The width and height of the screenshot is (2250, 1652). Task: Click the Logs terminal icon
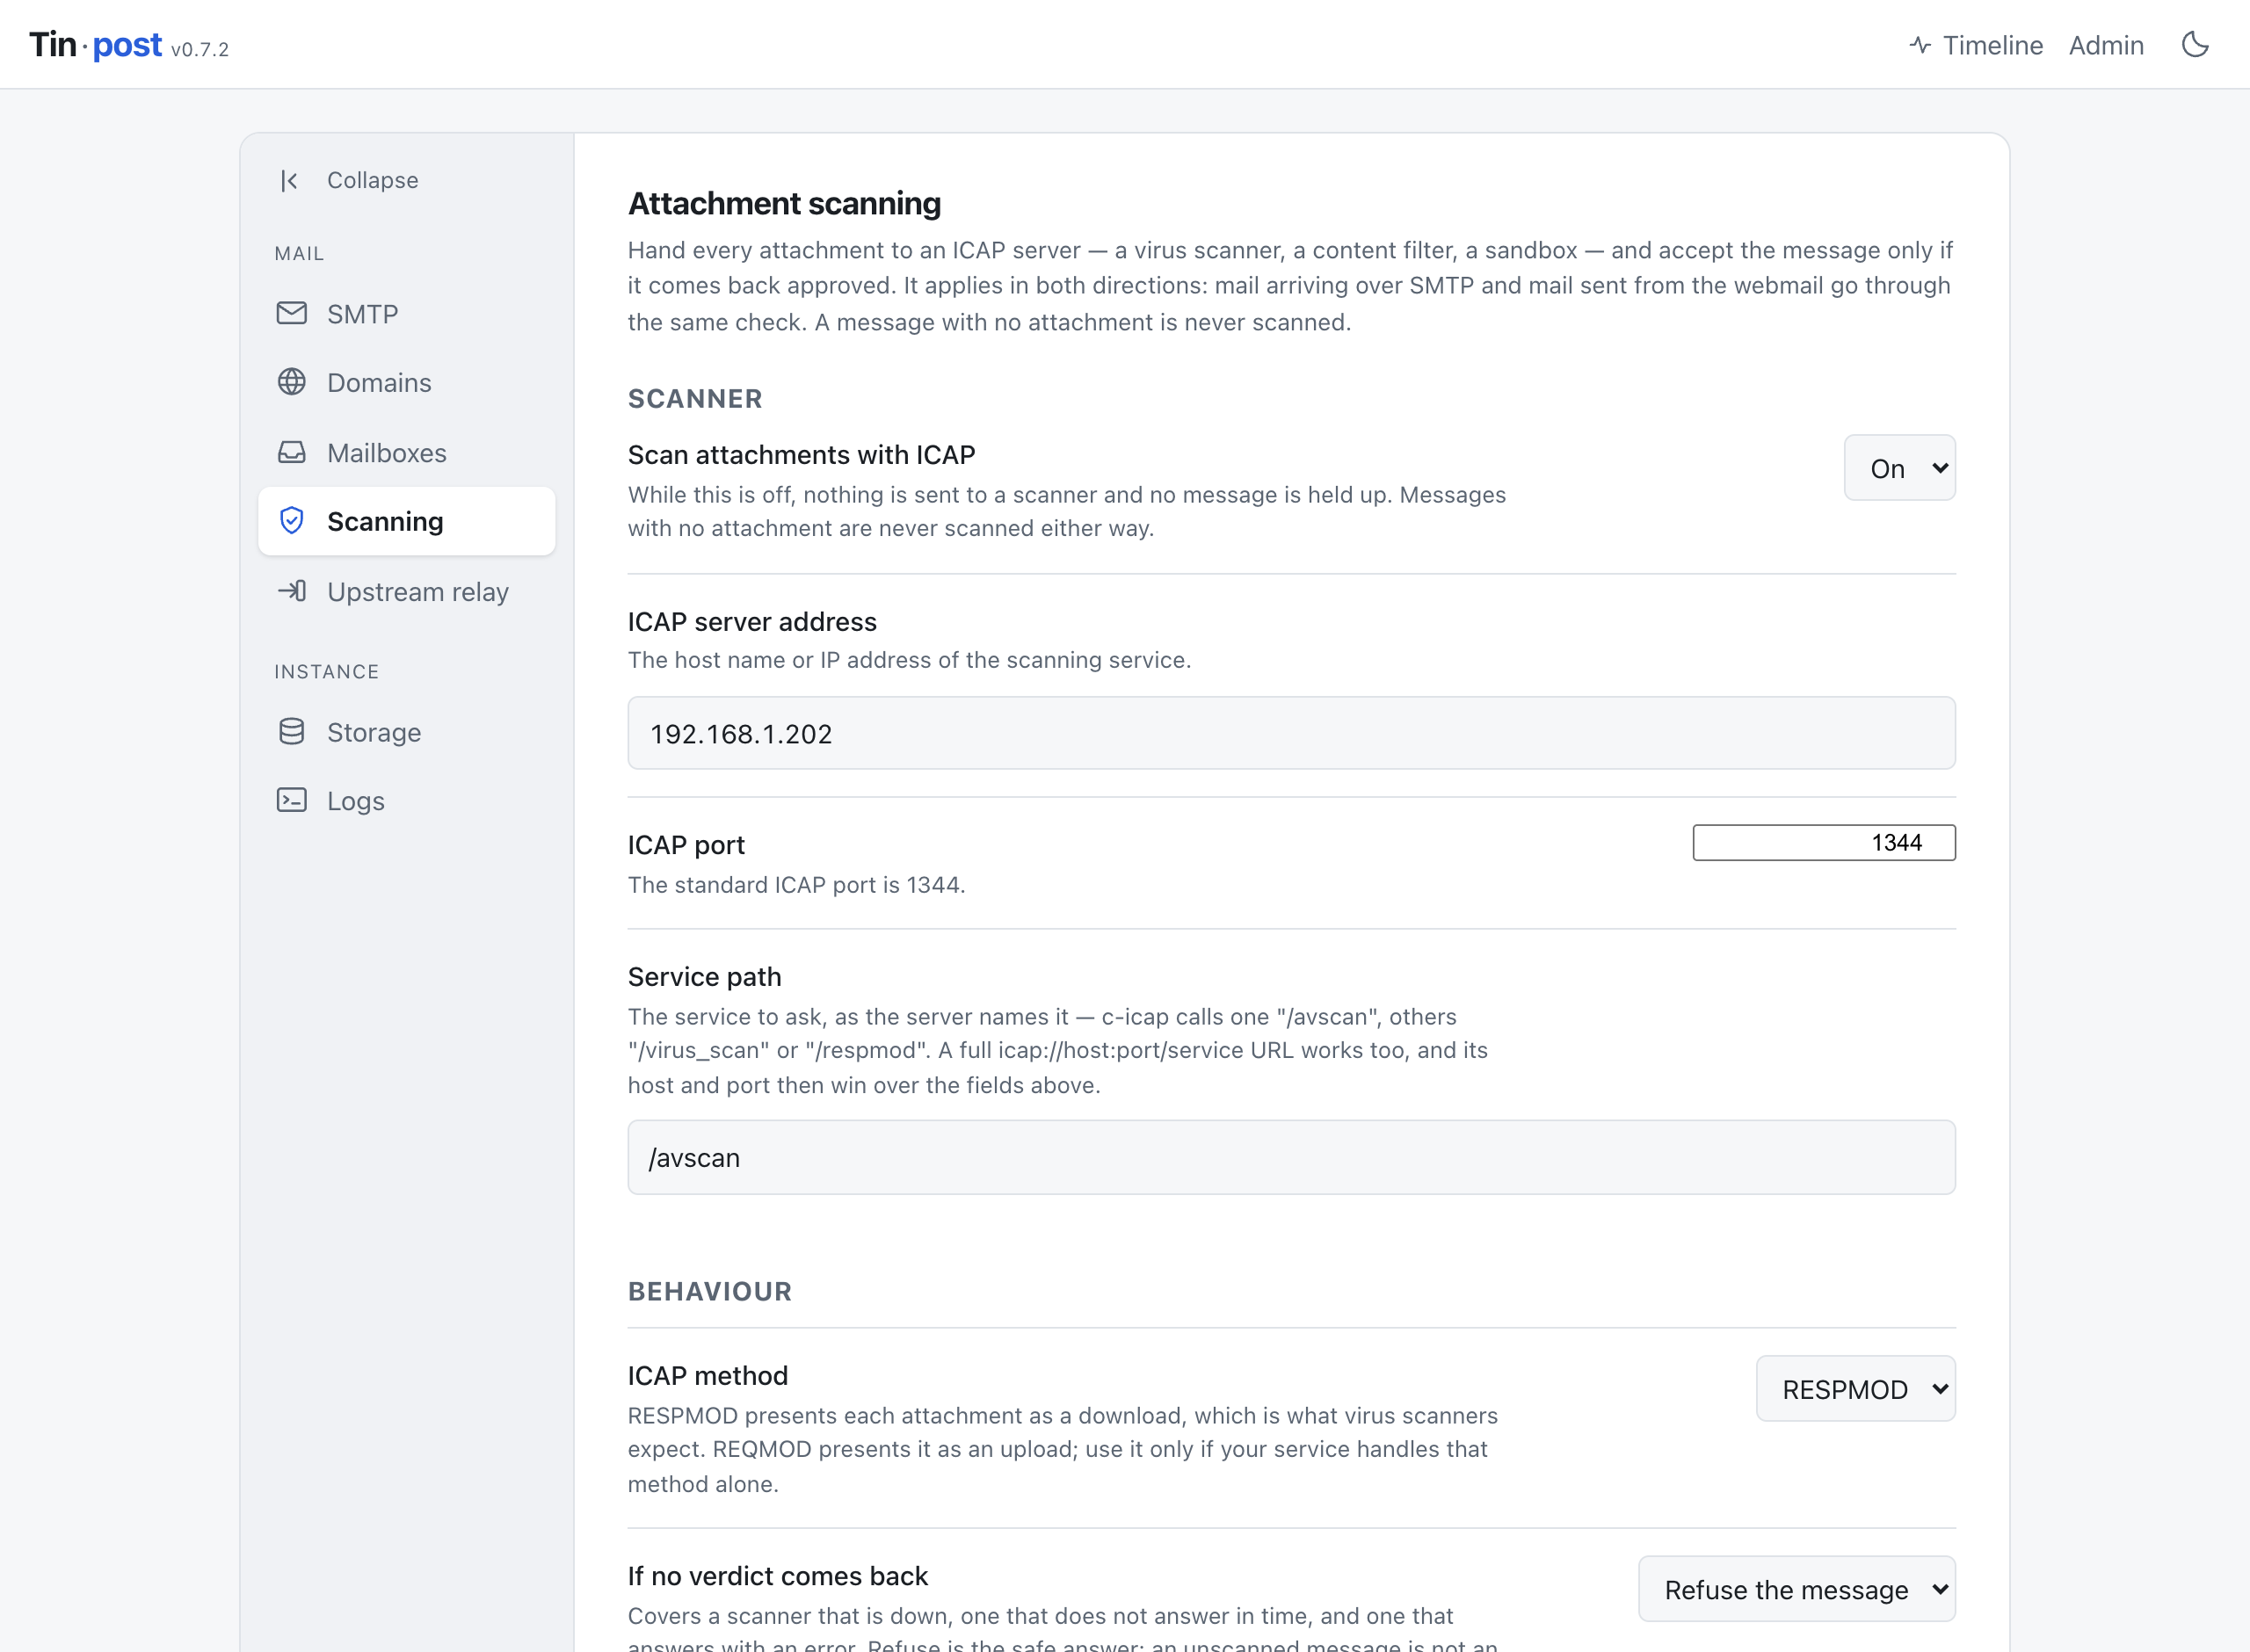pyautogui.click(x=291, y=800)
